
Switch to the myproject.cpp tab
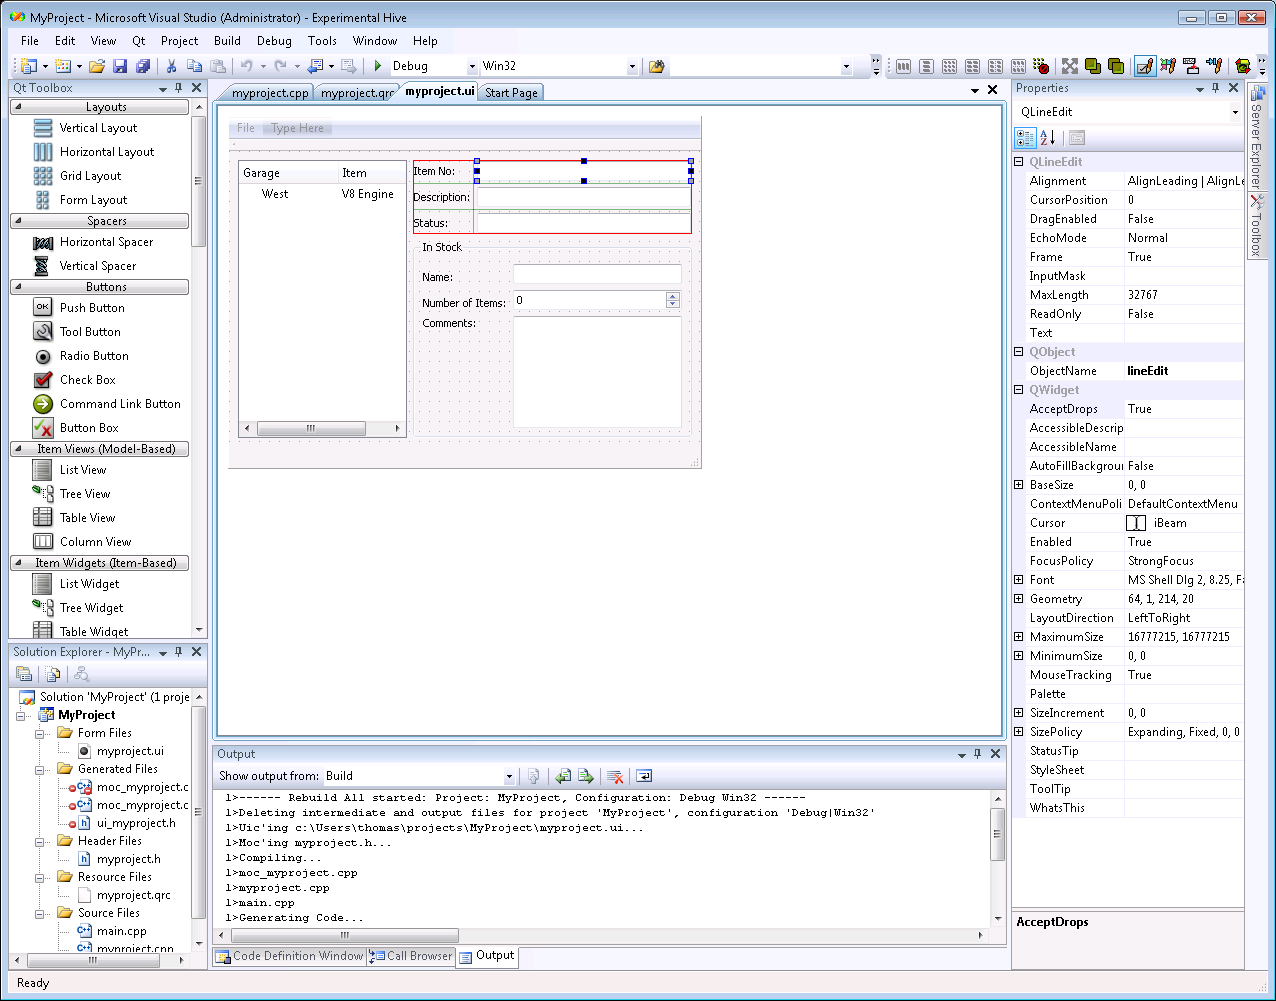click(x=269, y=93)
